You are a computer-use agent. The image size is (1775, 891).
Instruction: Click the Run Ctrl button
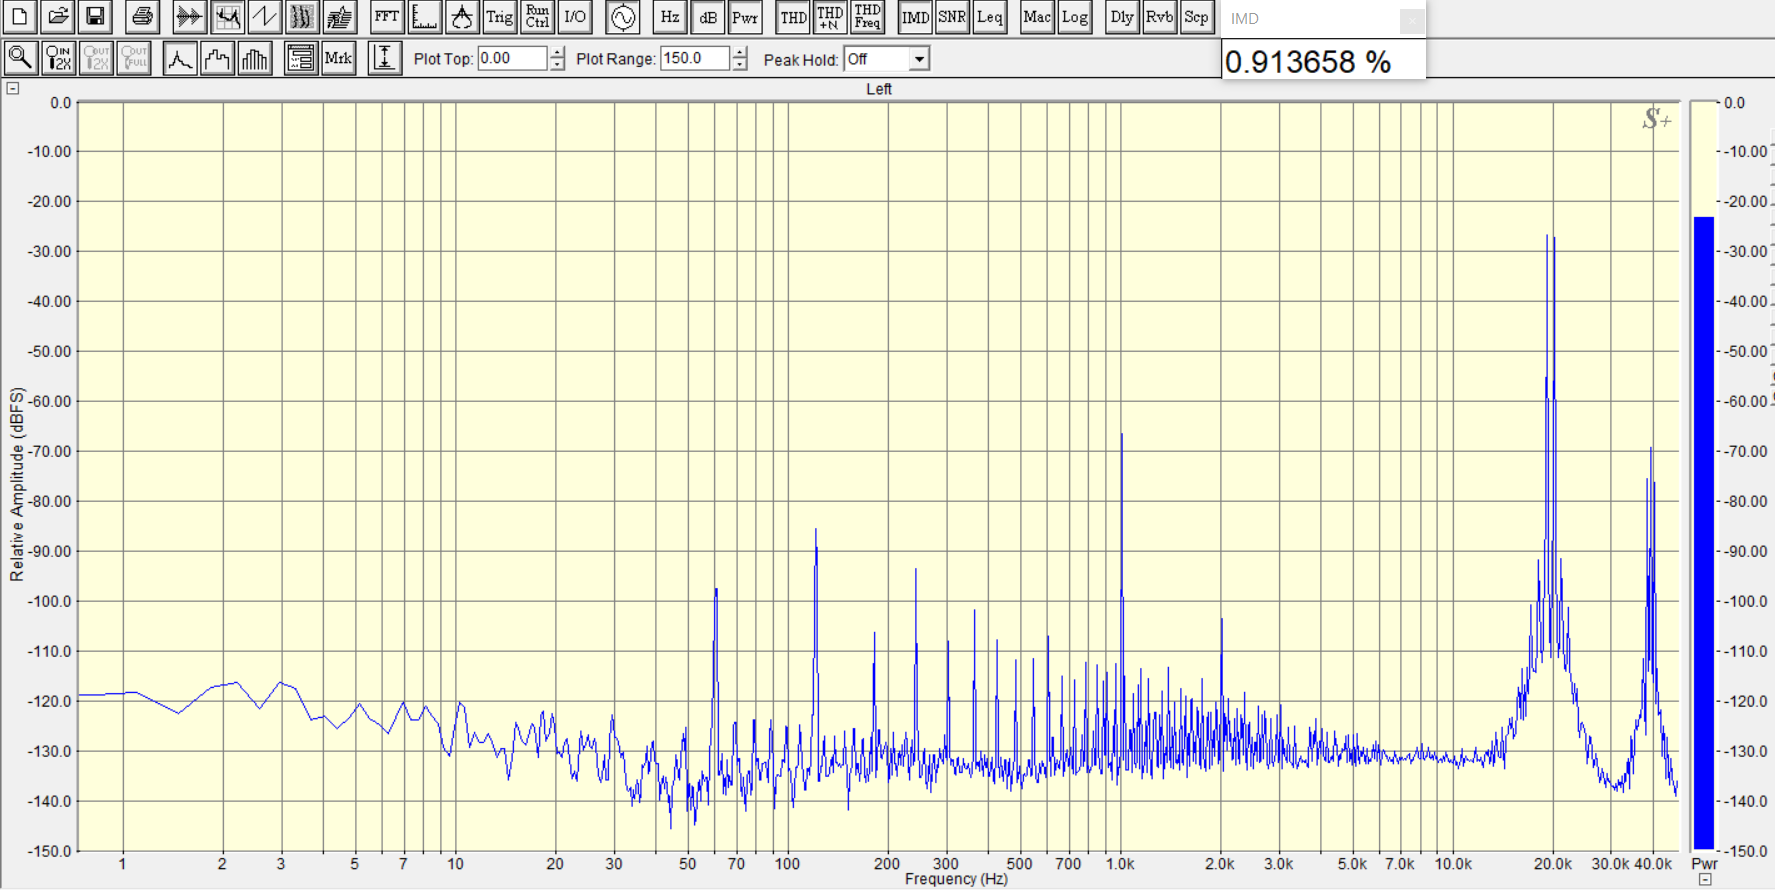tap(537, 17)
